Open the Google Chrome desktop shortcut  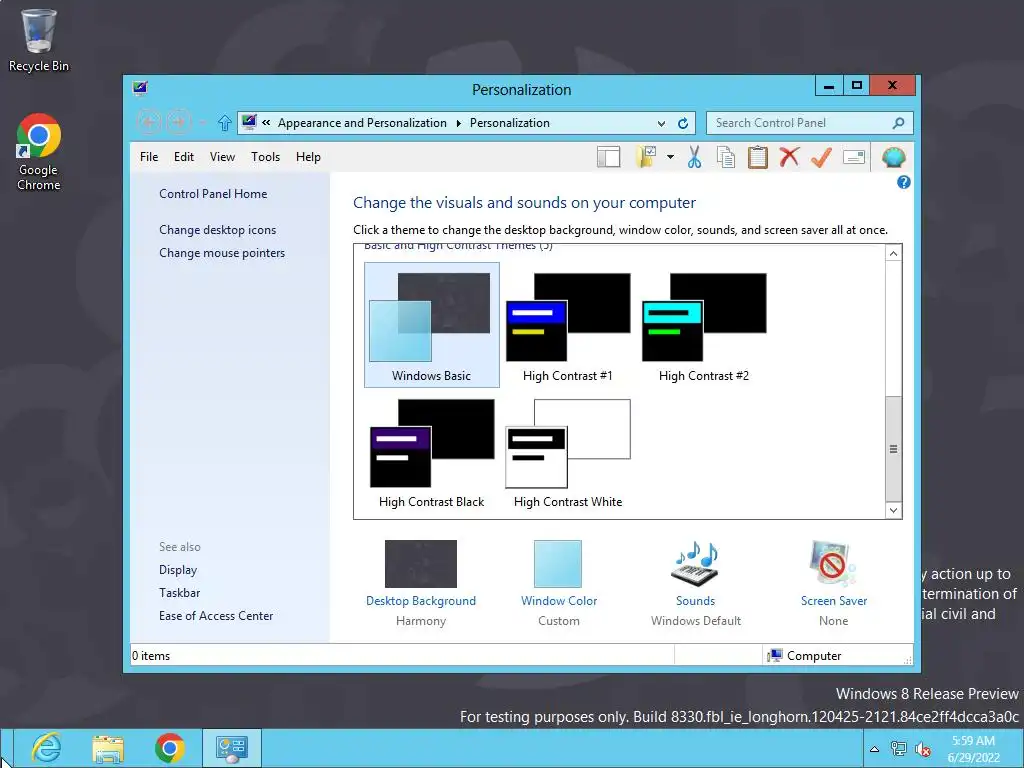tap(39, 152)
